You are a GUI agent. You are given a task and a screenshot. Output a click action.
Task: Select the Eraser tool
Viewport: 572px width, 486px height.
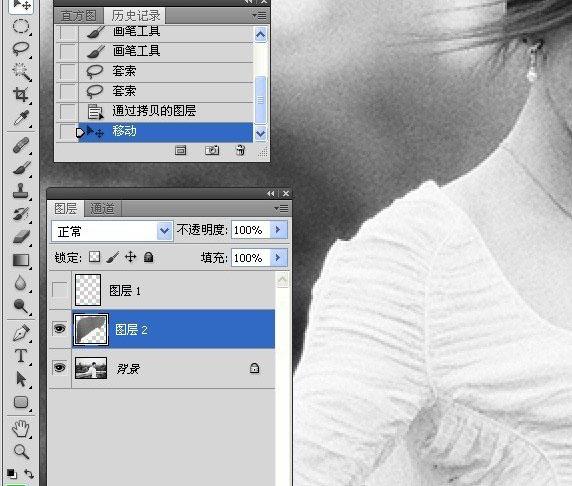(x=21, y=237)
